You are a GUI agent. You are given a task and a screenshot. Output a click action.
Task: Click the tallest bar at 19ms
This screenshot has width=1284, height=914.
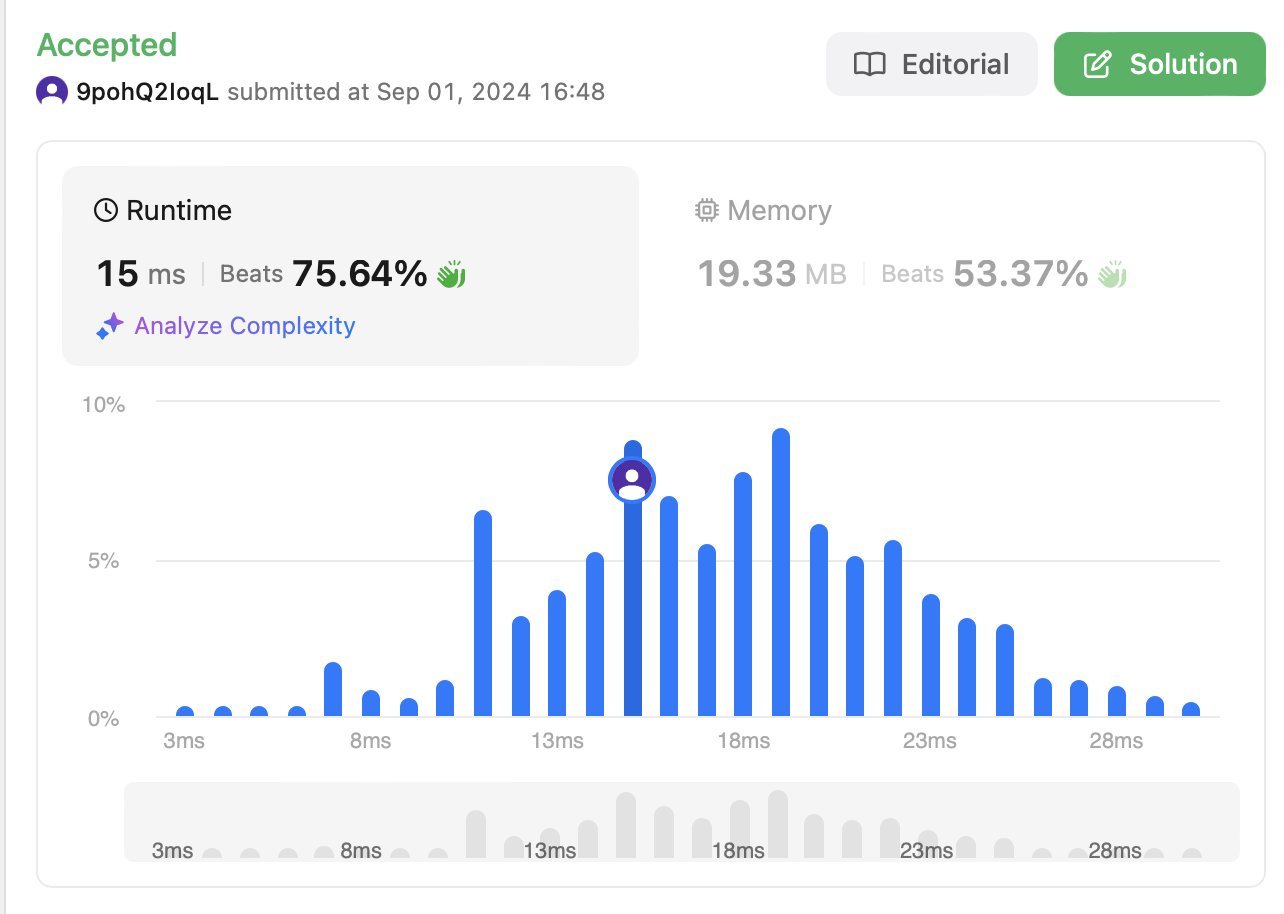pos(781,573)
